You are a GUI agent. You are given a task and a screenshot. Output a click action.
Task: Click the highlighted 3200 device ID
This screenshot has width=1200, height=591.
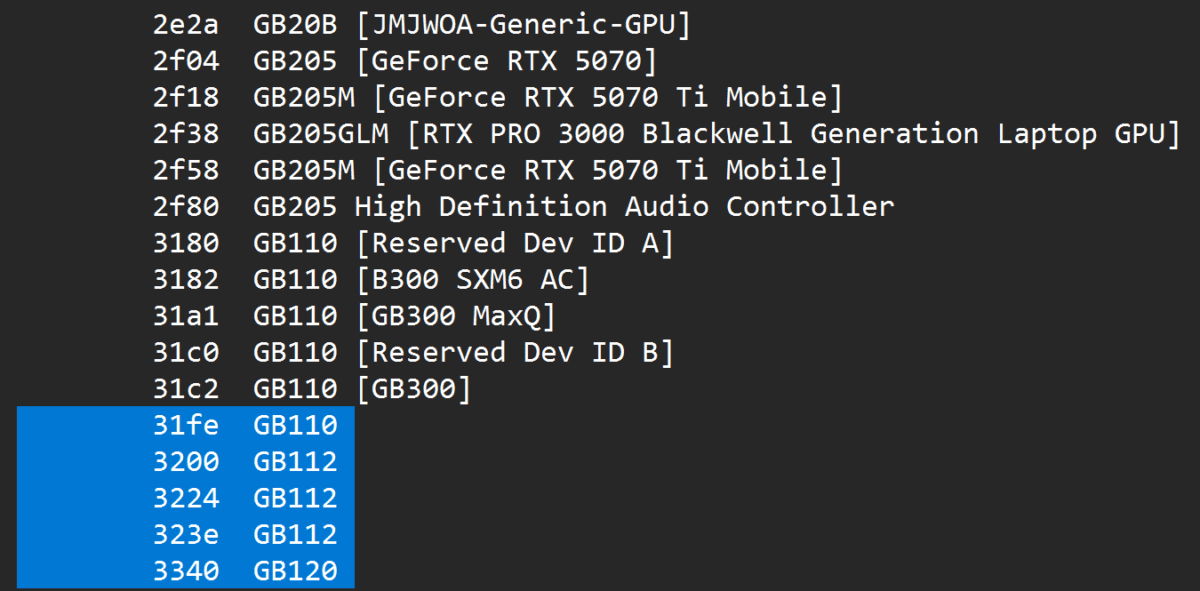186,461
